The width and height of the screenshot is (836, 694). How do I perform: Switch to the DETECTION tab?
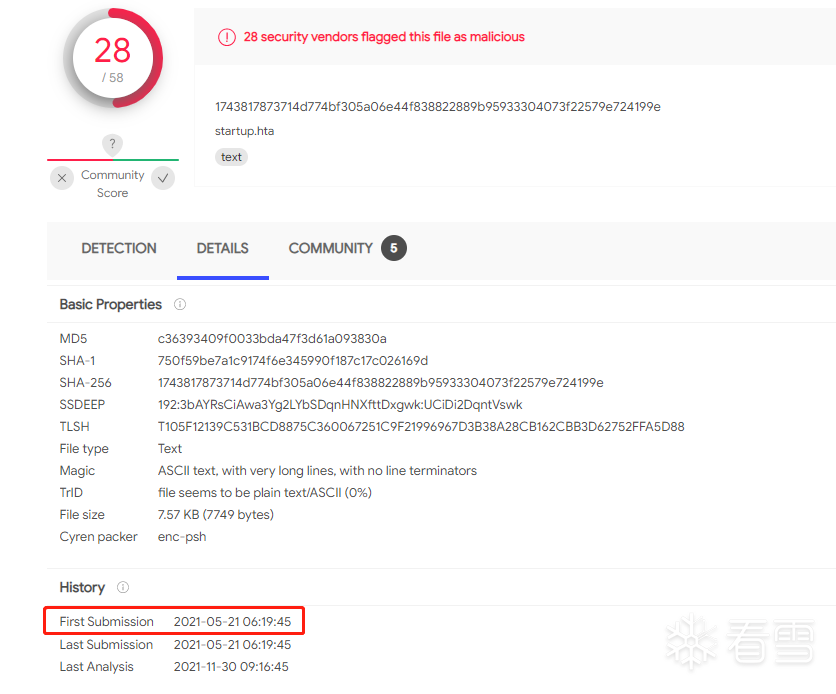119,248
